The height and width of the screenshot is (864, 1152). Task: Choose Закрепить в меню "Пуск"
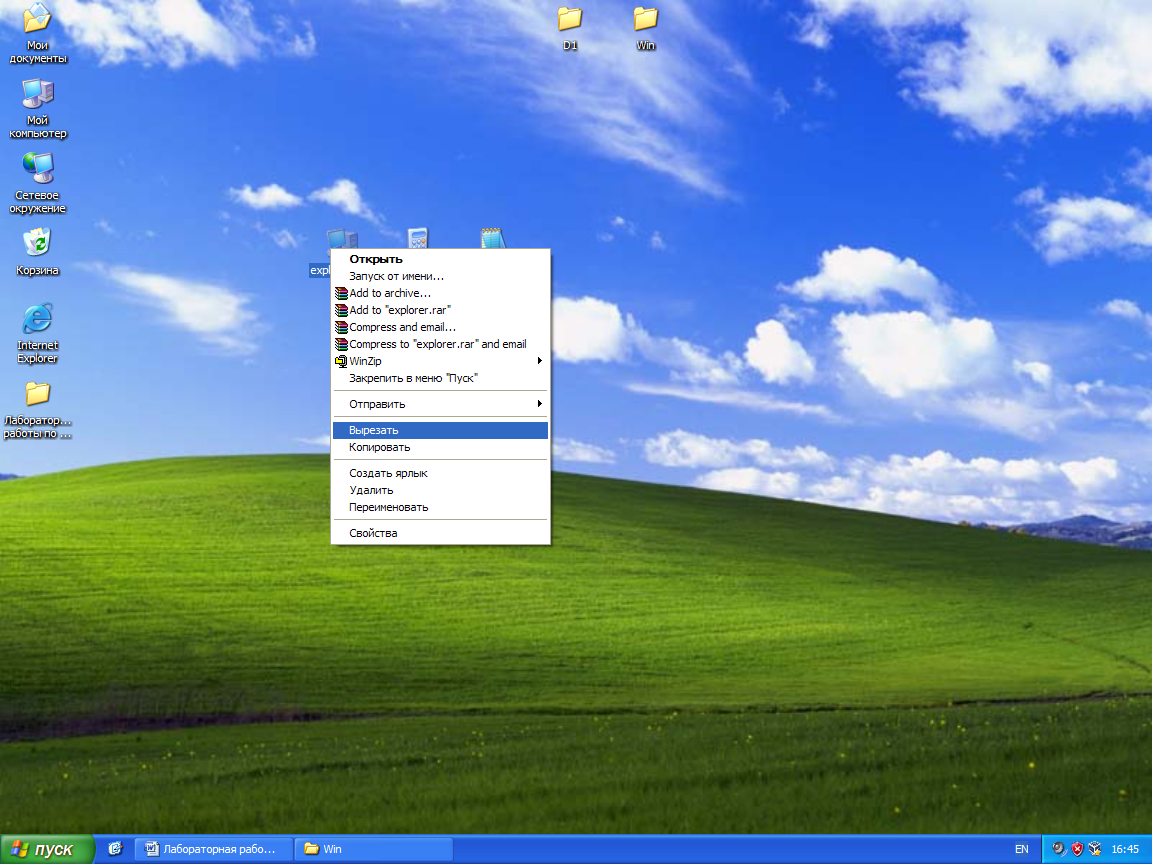[440, 378]
